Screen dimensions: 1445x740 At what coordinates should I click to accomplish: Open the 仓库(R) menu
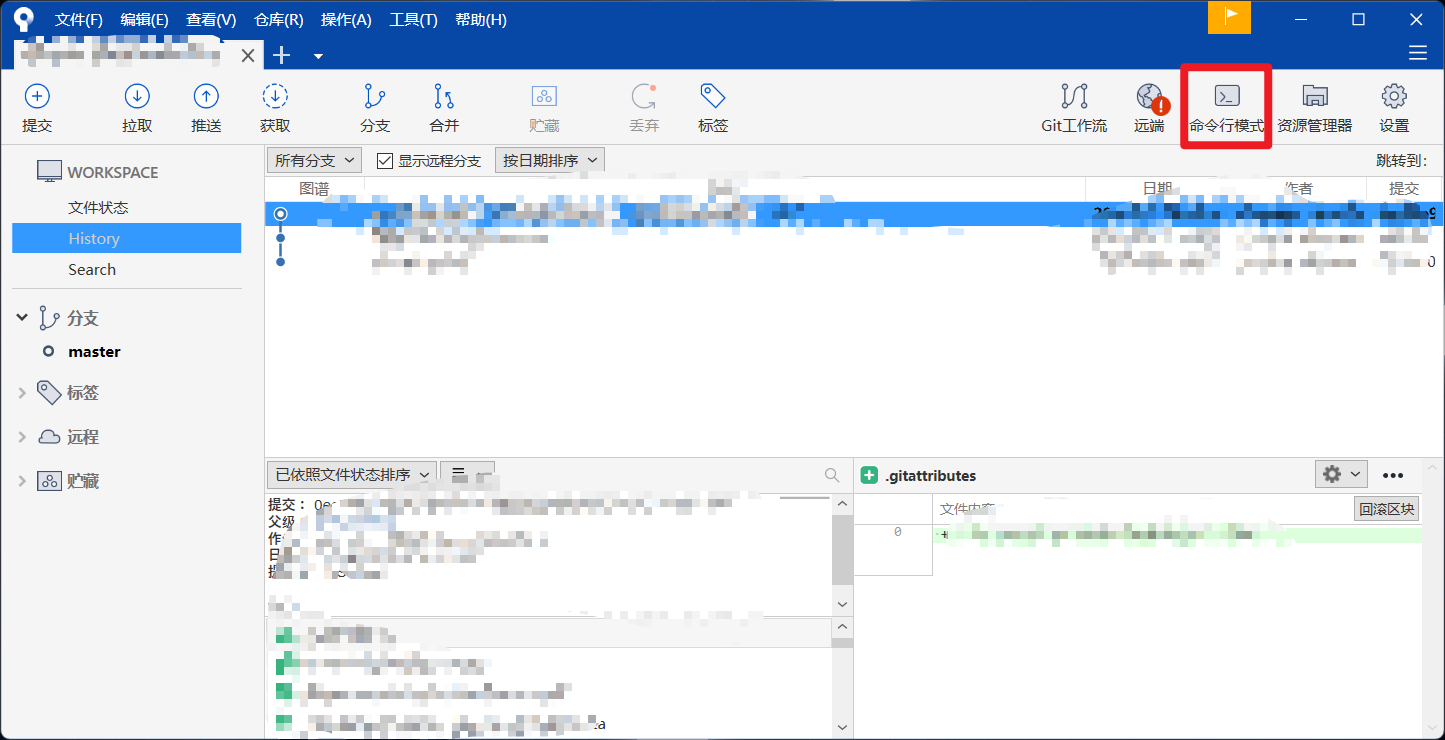[278, 19]
